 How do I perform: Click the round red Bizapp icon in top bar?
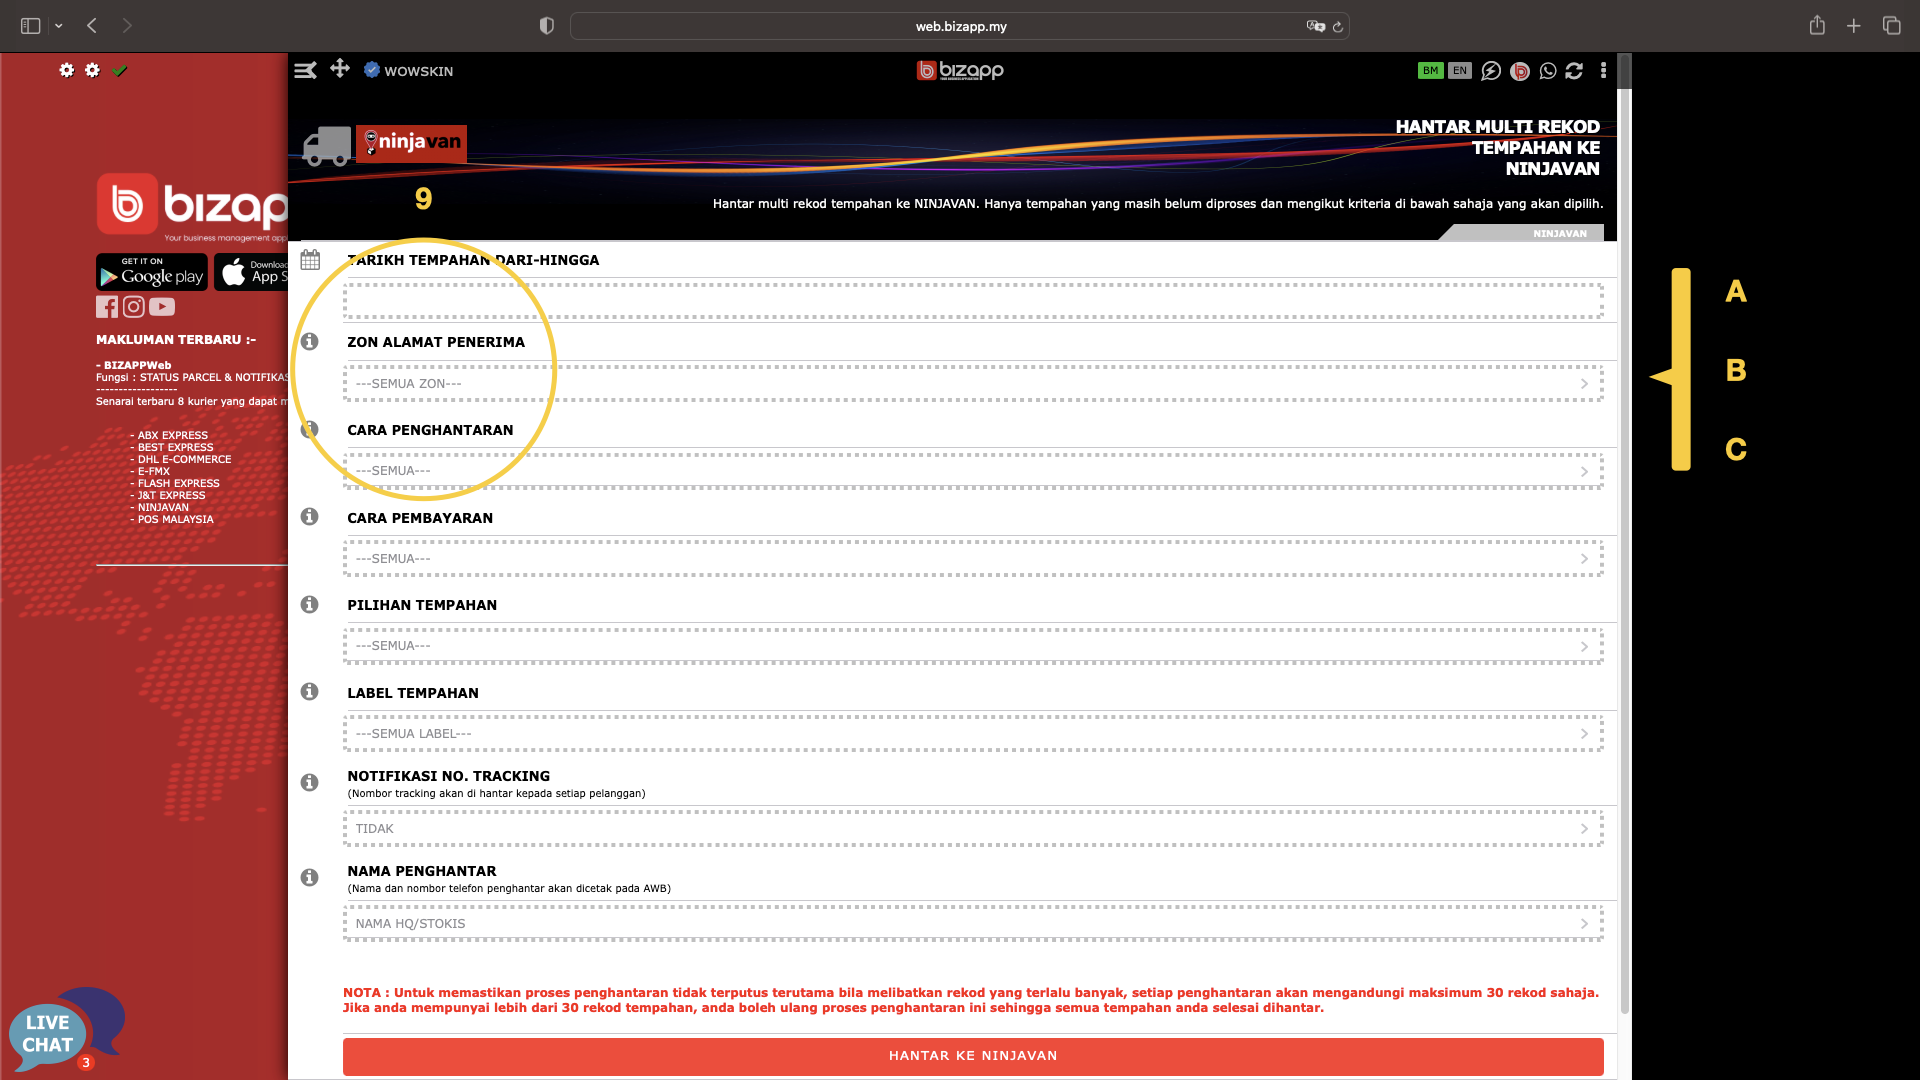(x=1520, y=71)
